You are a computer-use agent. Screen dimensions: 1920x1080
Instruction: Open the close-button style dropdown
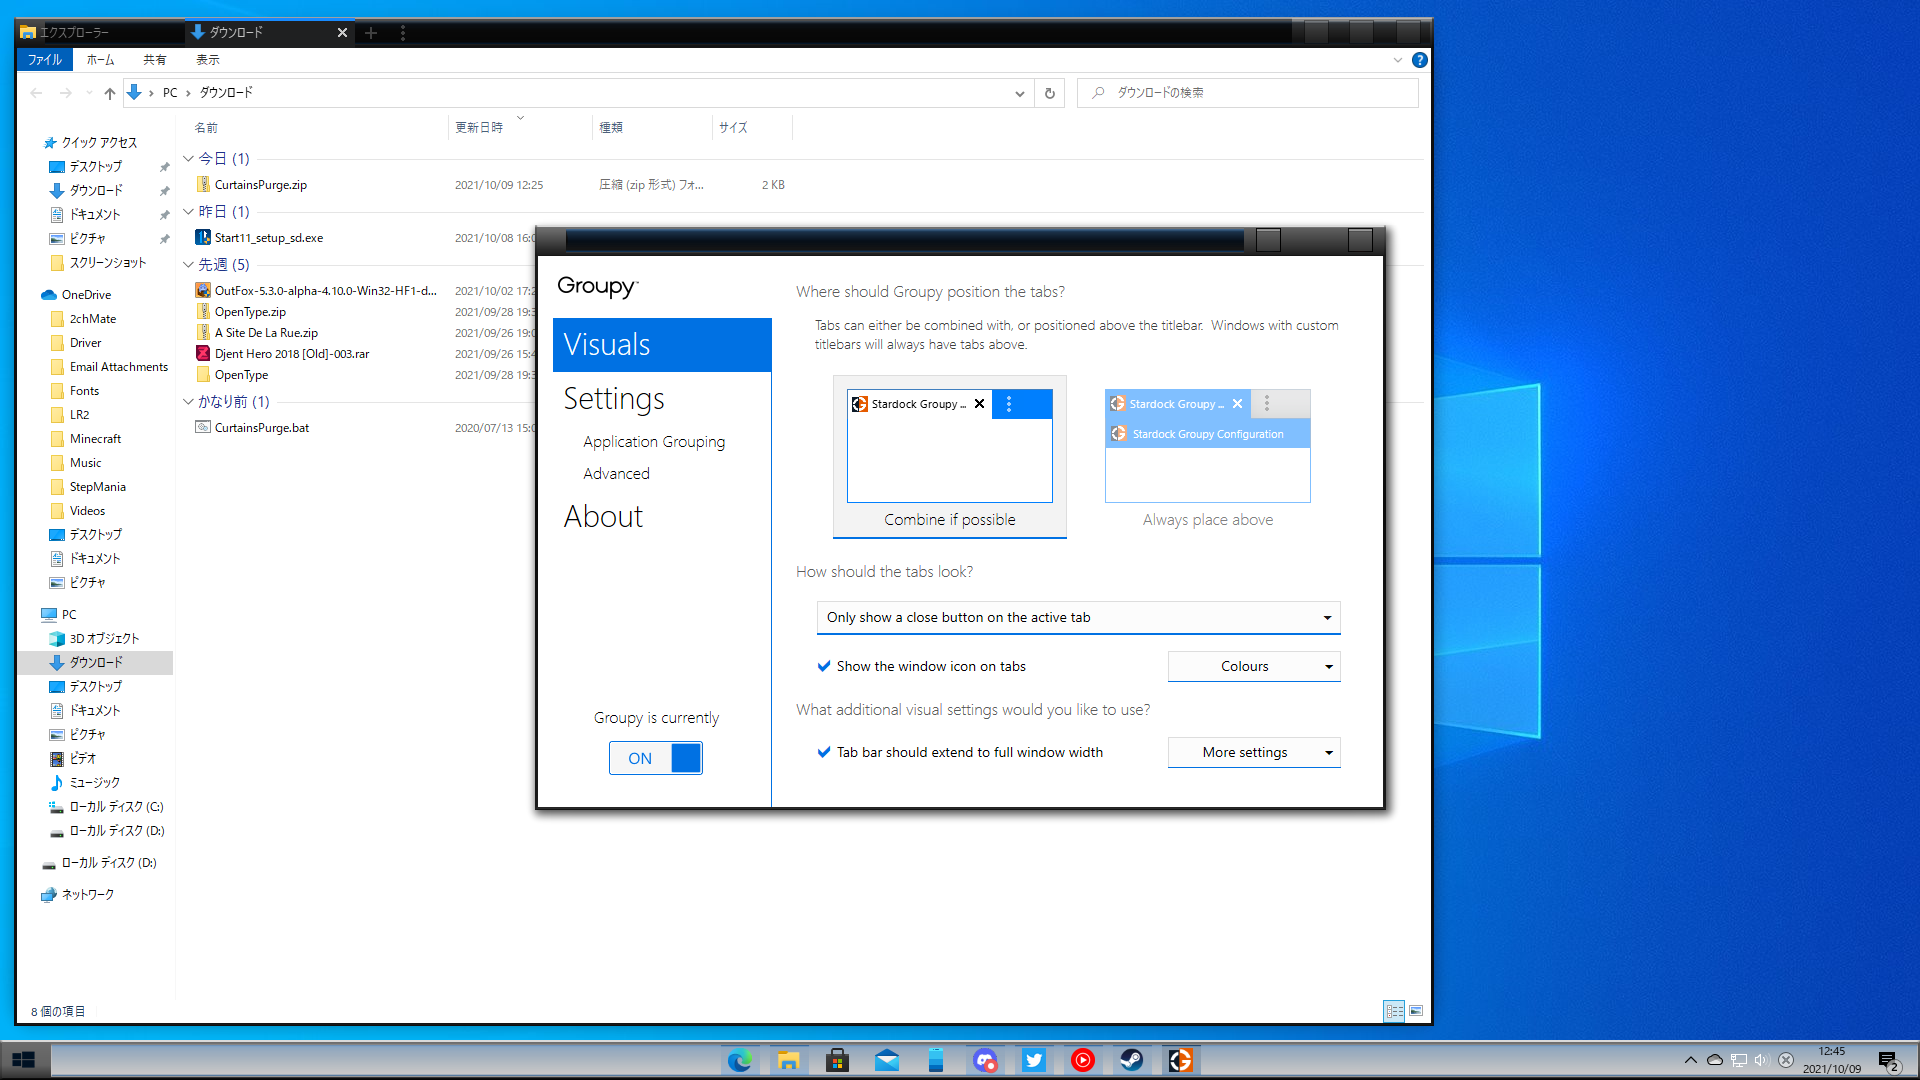tap(1078, 617)
